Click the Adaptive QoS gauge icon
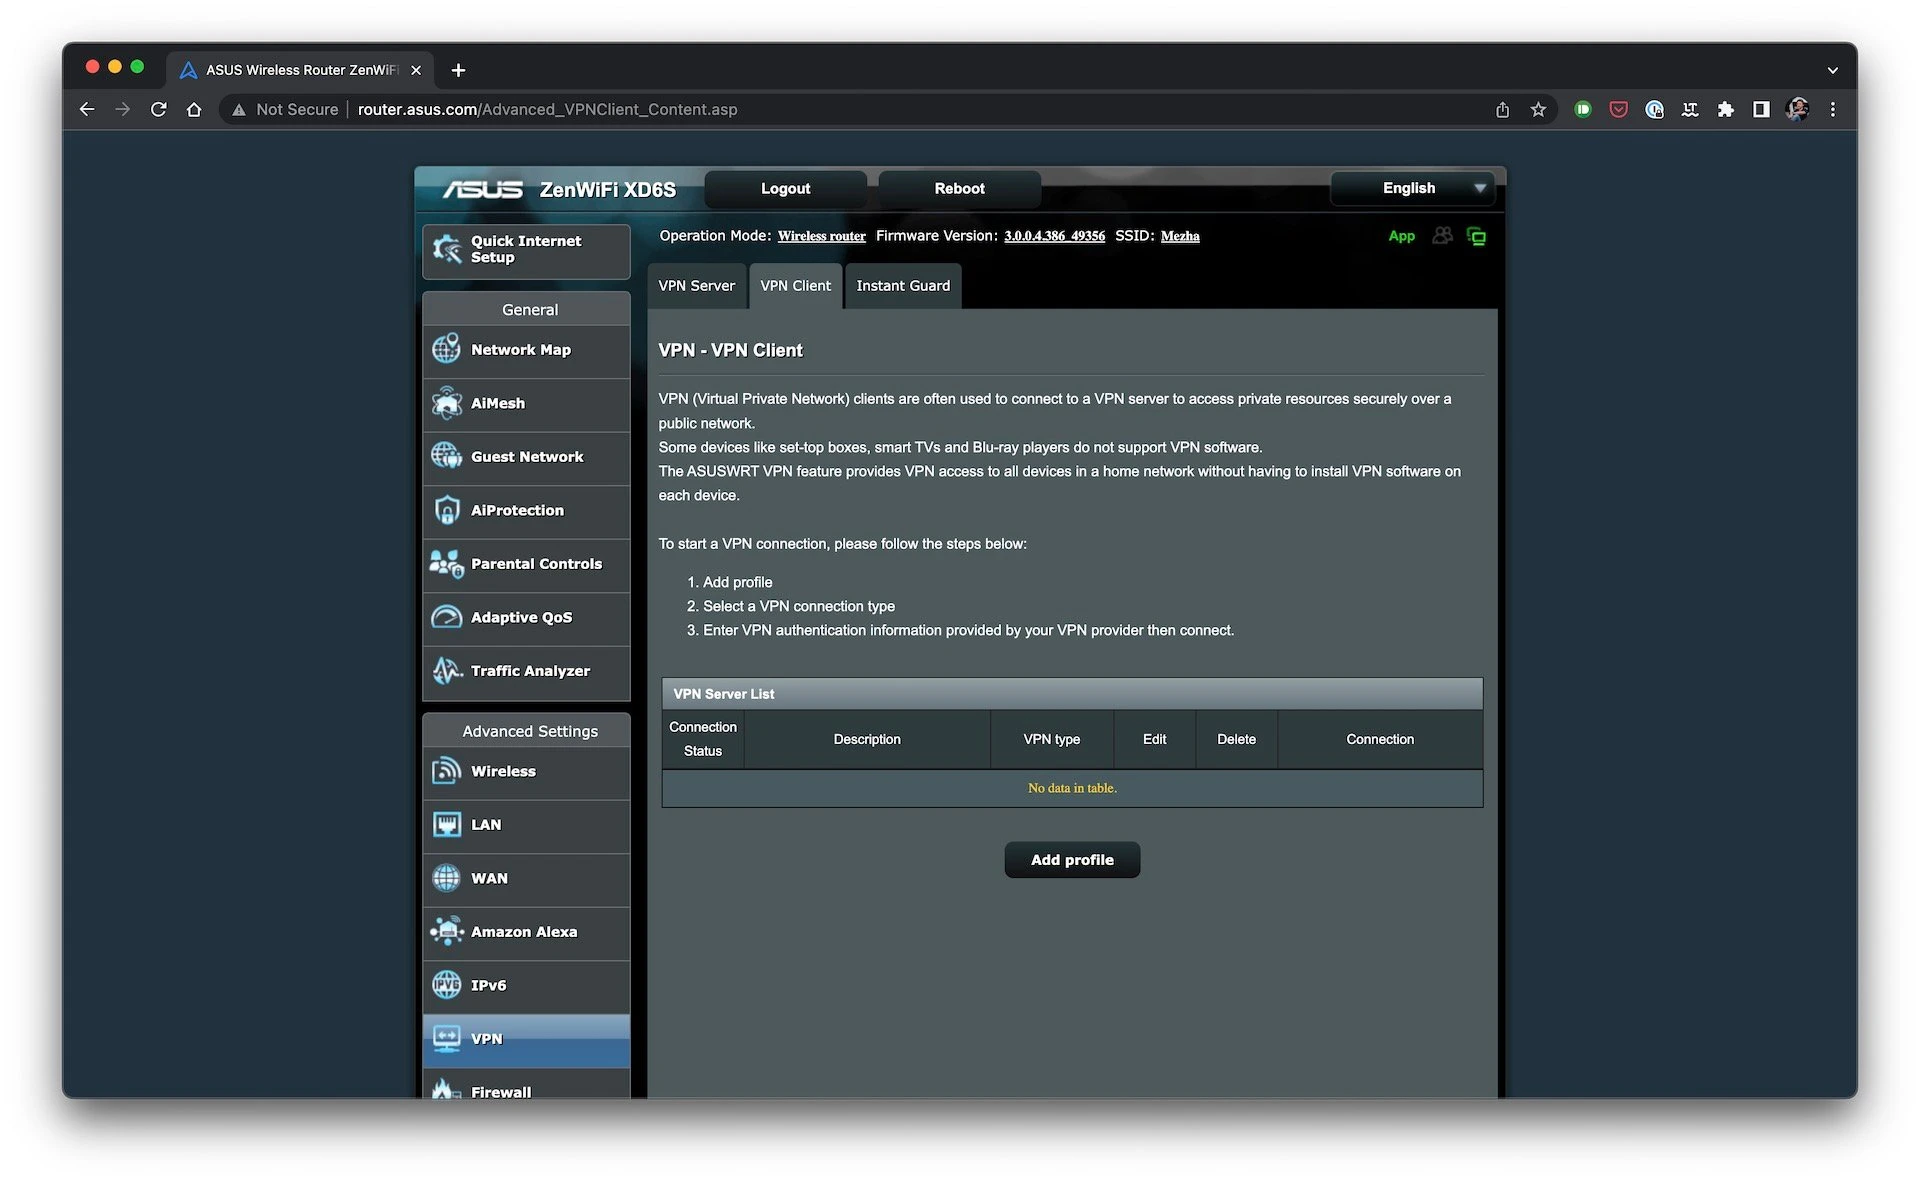Screen dimensions: 1920x1181 point(446,617)
